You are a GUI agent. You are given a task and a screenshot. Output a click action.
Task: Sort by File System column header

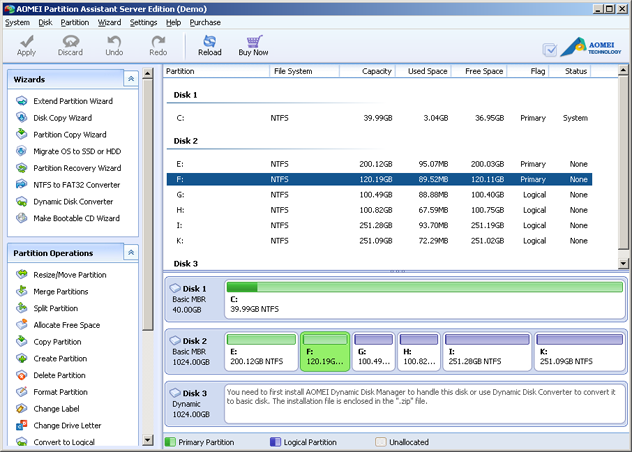click(304, 71)
